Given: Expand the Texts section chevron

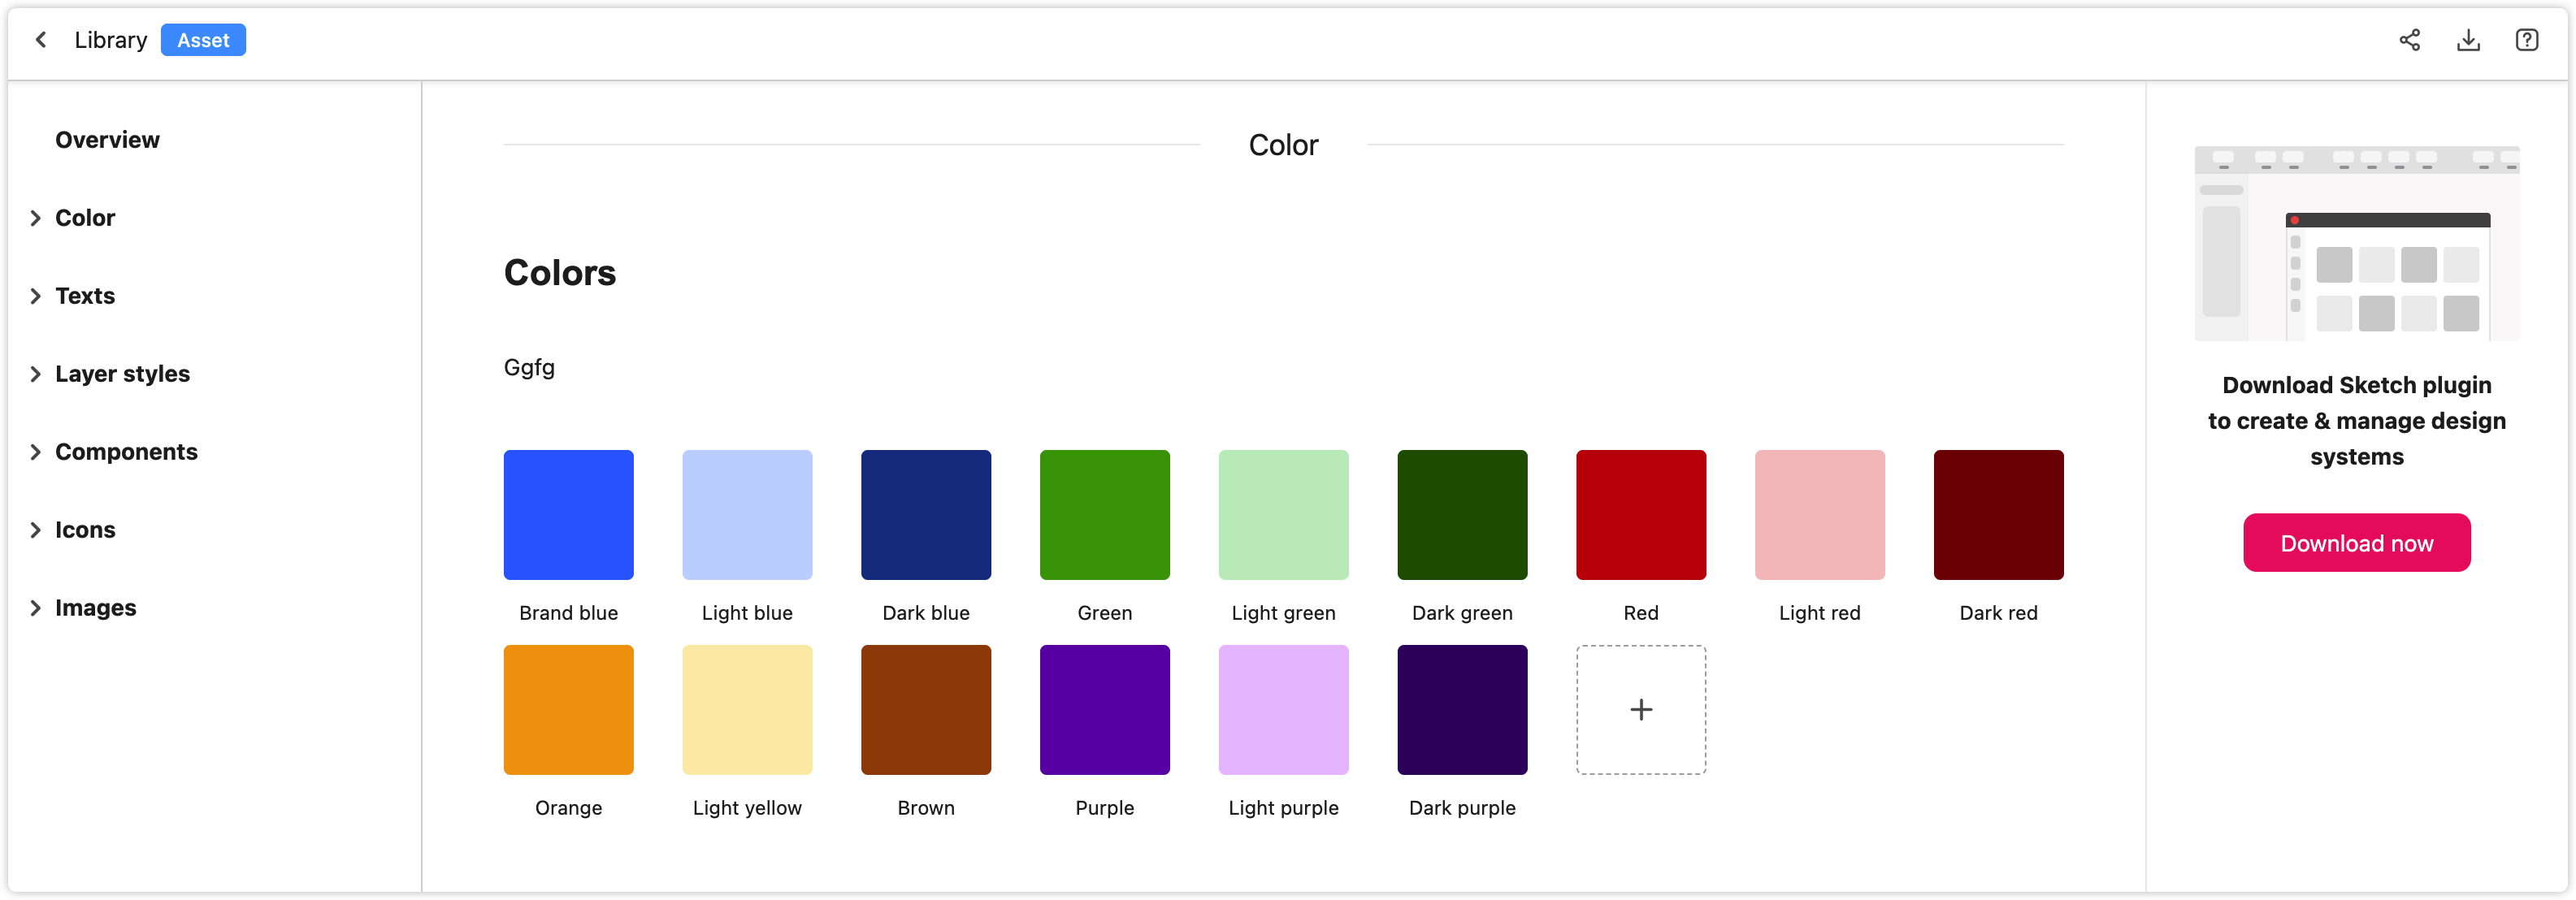Looking at the screenshot, I should [x=36, y=296].
